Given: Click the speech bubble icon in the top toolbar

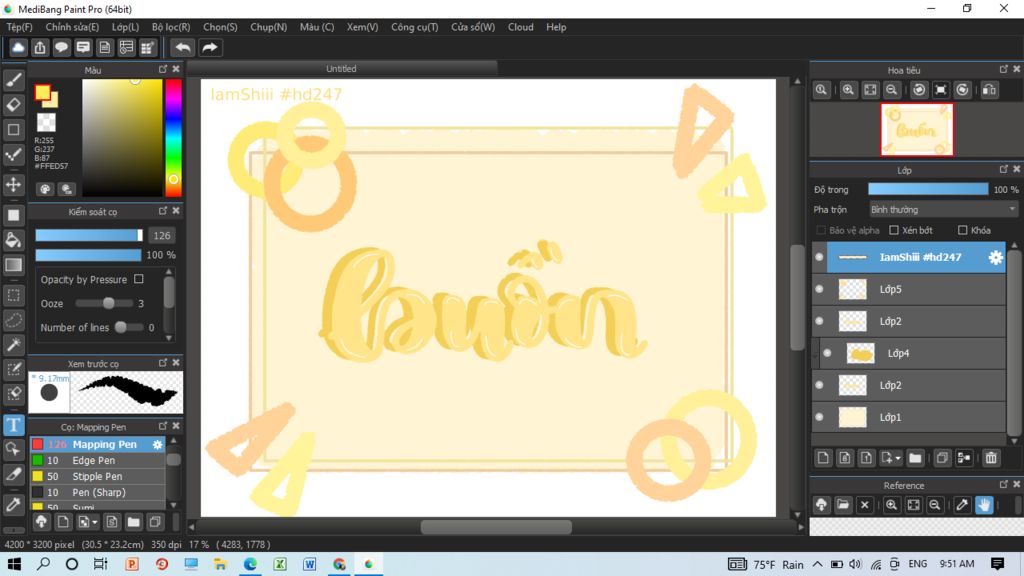Looking at the screenshot, I should (61, 48).
